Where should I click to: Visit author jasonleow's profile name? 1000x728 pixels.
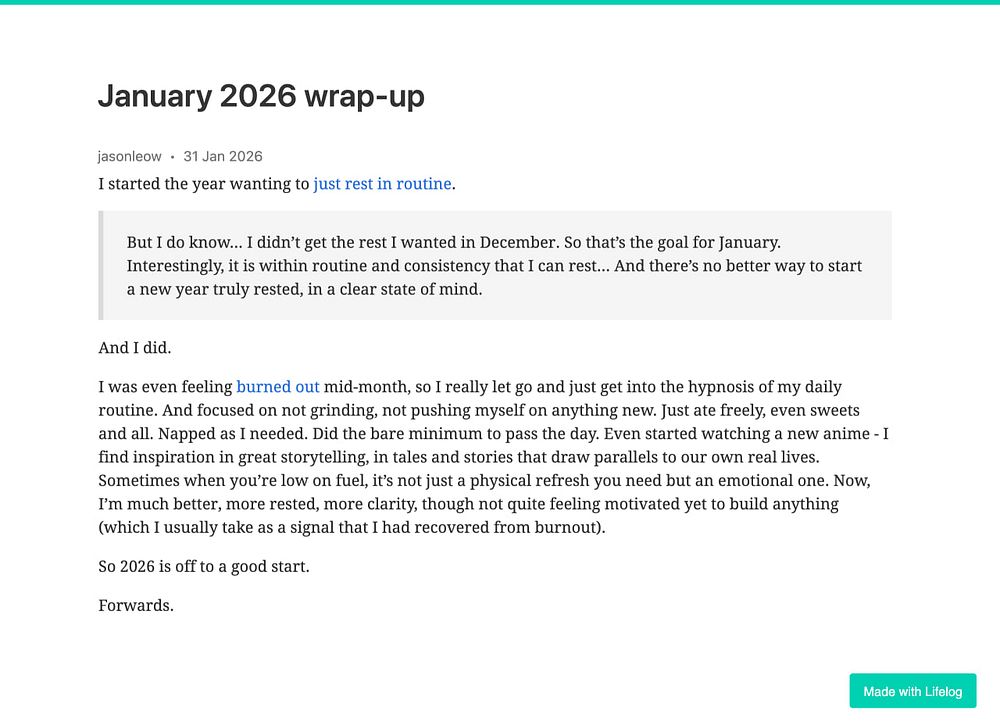pos(130,156)
